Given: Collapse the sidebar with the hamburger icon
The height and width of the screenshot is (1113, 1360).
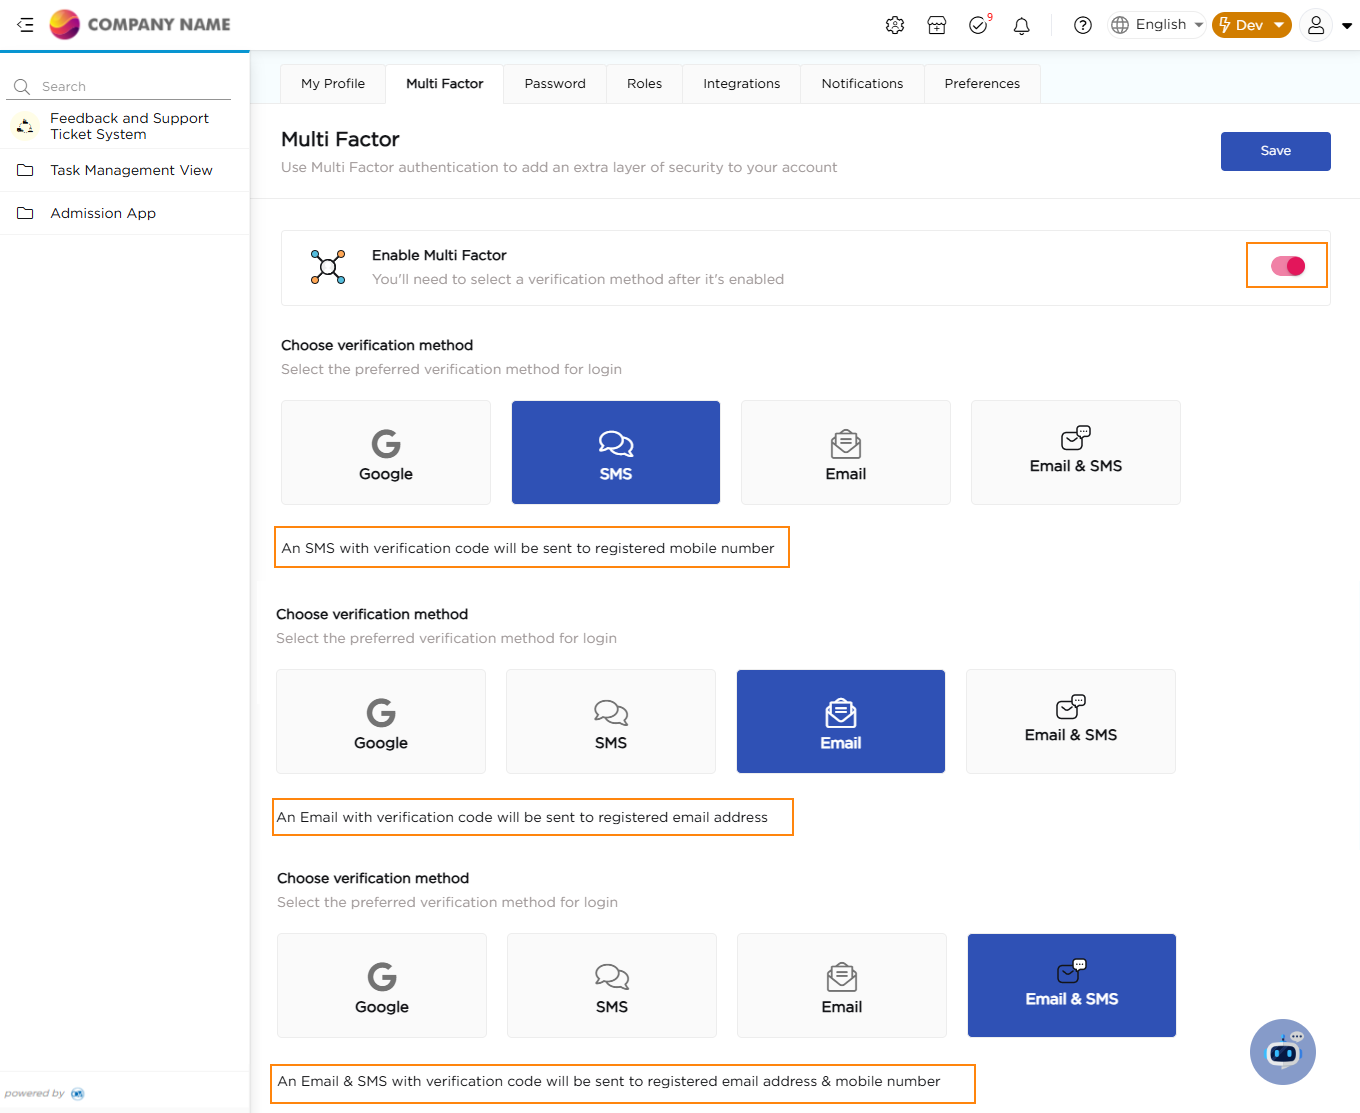Looking at the screenshot, I should [25, 25].
